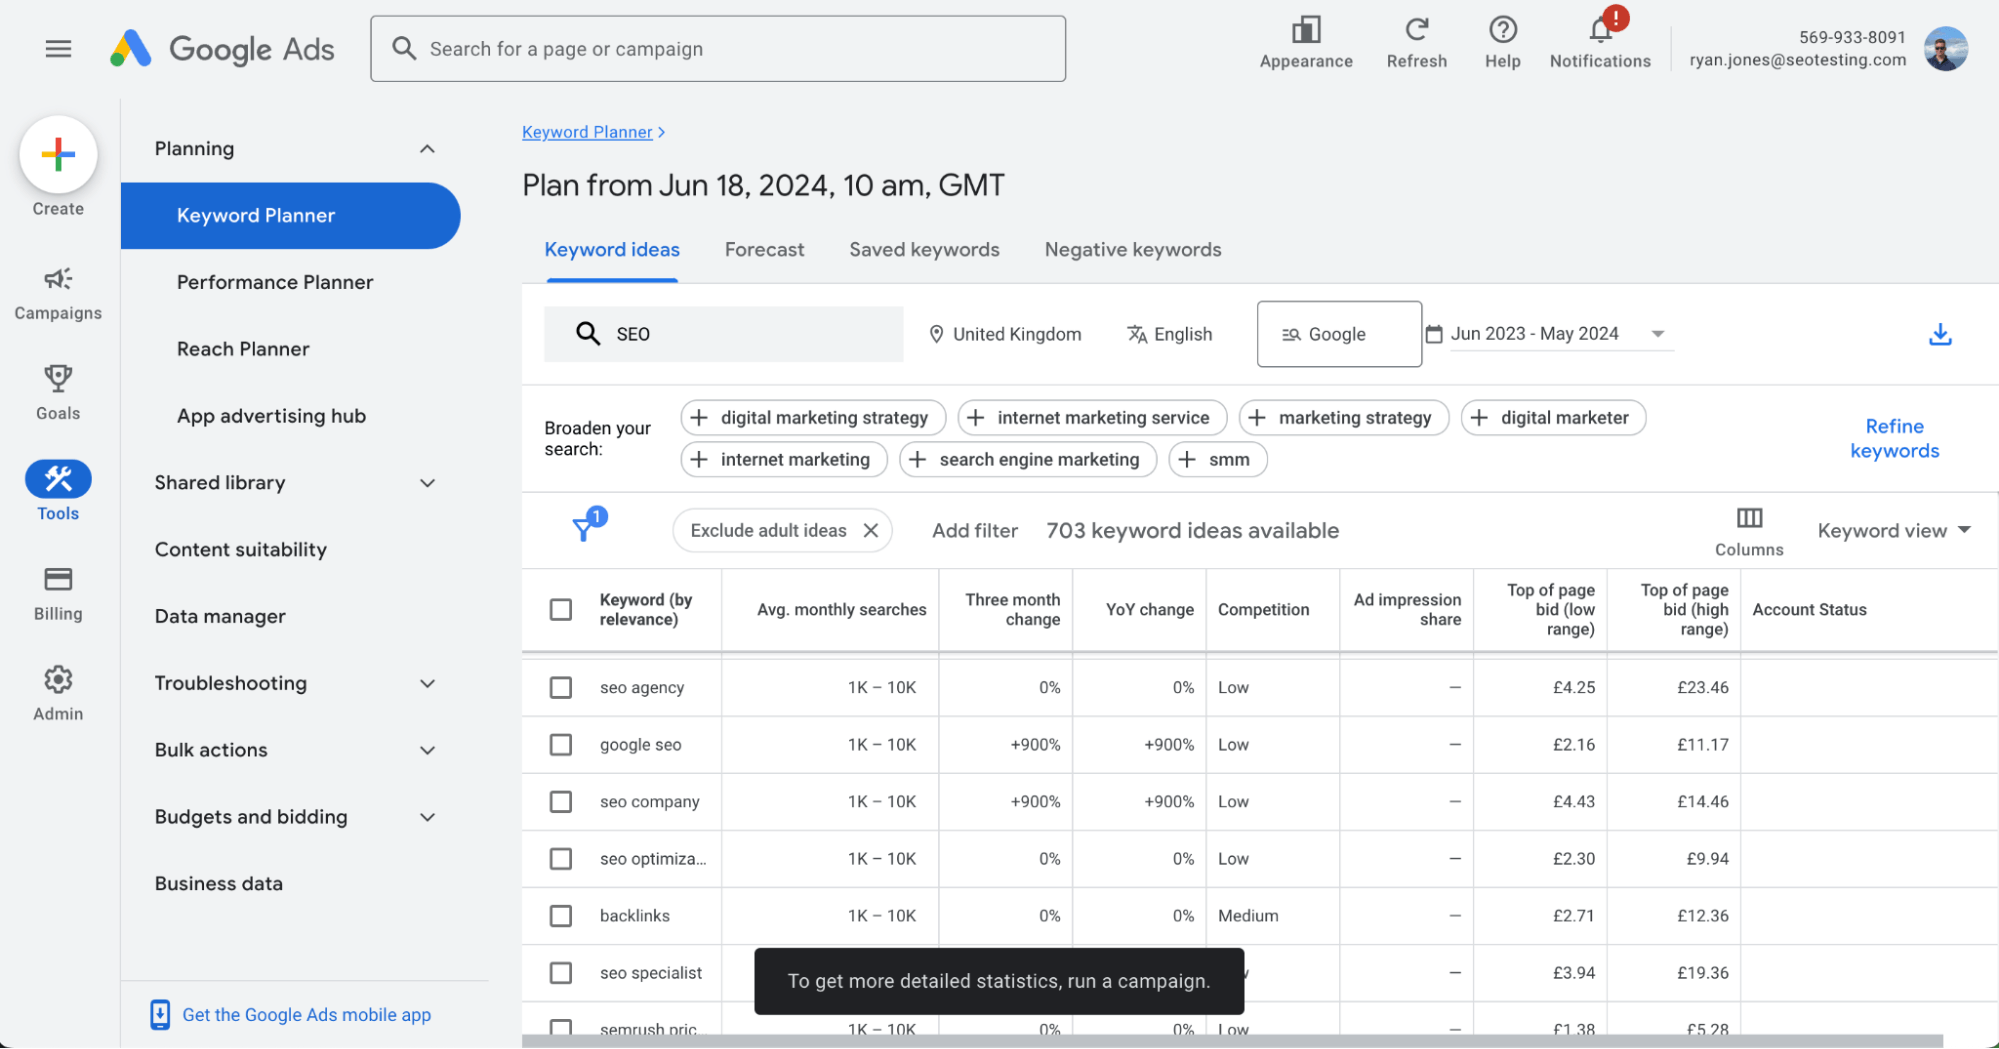The image size is (1999, 1049).
Task: Open Performance Planner
Action: pyautogui.click(x=275, y=282)
